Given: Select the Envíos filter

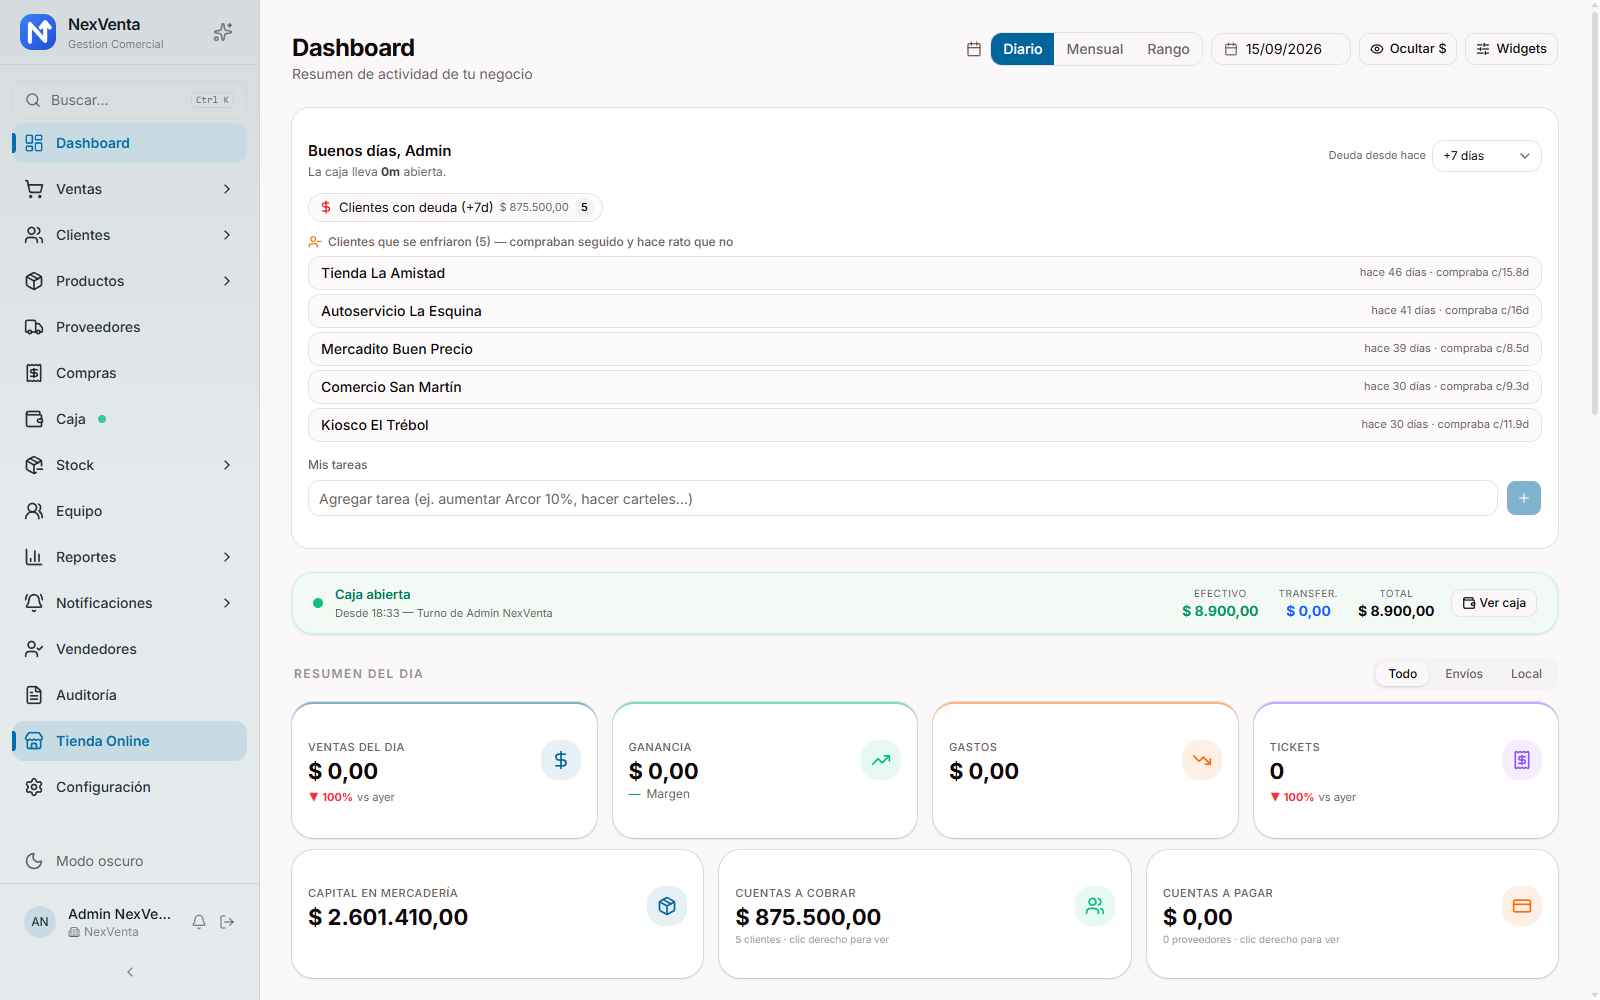Looking at the screenshot, I should (1464, 674).
